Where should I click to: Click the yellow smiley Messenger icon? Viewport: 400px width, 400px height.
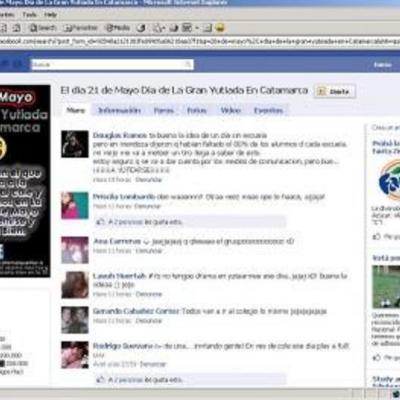pyautogui.click(x=220, y=28)
